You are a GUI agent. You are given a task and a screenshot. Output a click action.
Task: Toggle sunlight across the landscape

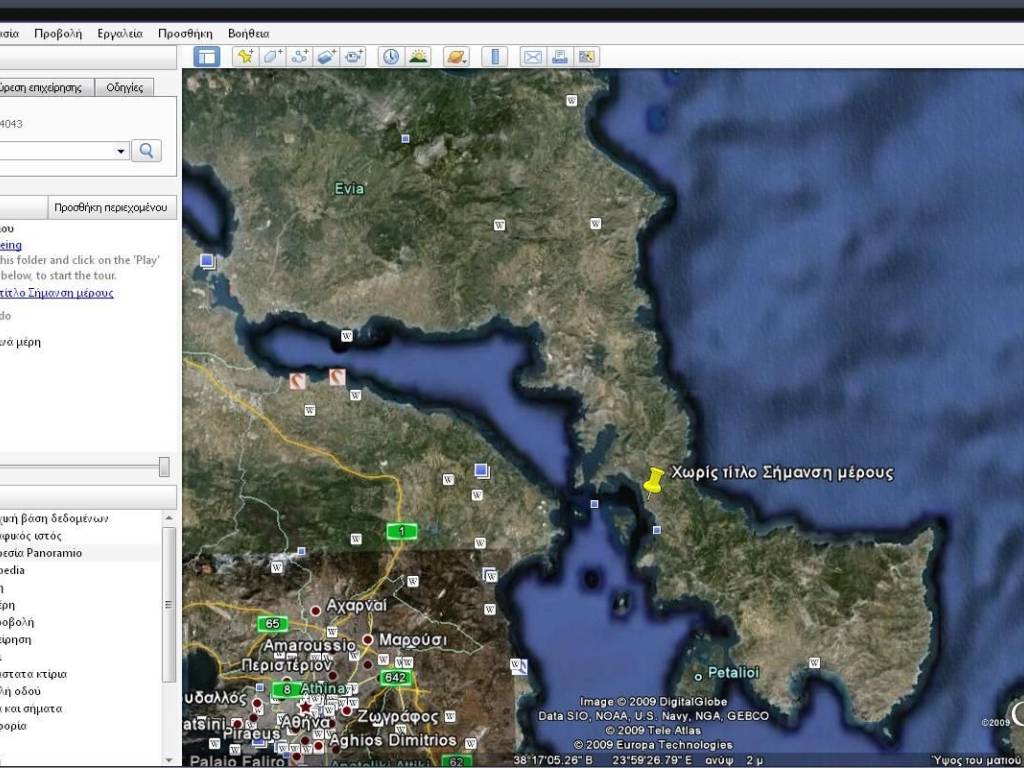tap(418, 57)
